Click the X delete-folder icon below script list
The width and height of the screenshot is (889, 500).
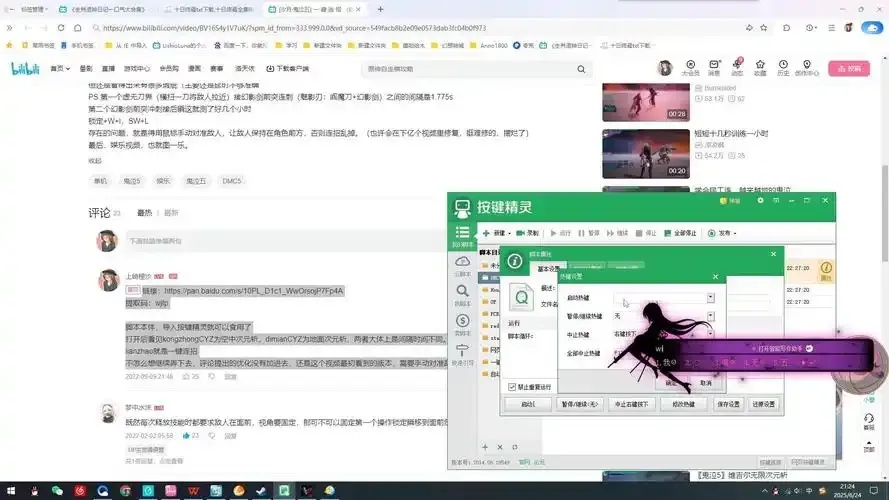(499, 447)
